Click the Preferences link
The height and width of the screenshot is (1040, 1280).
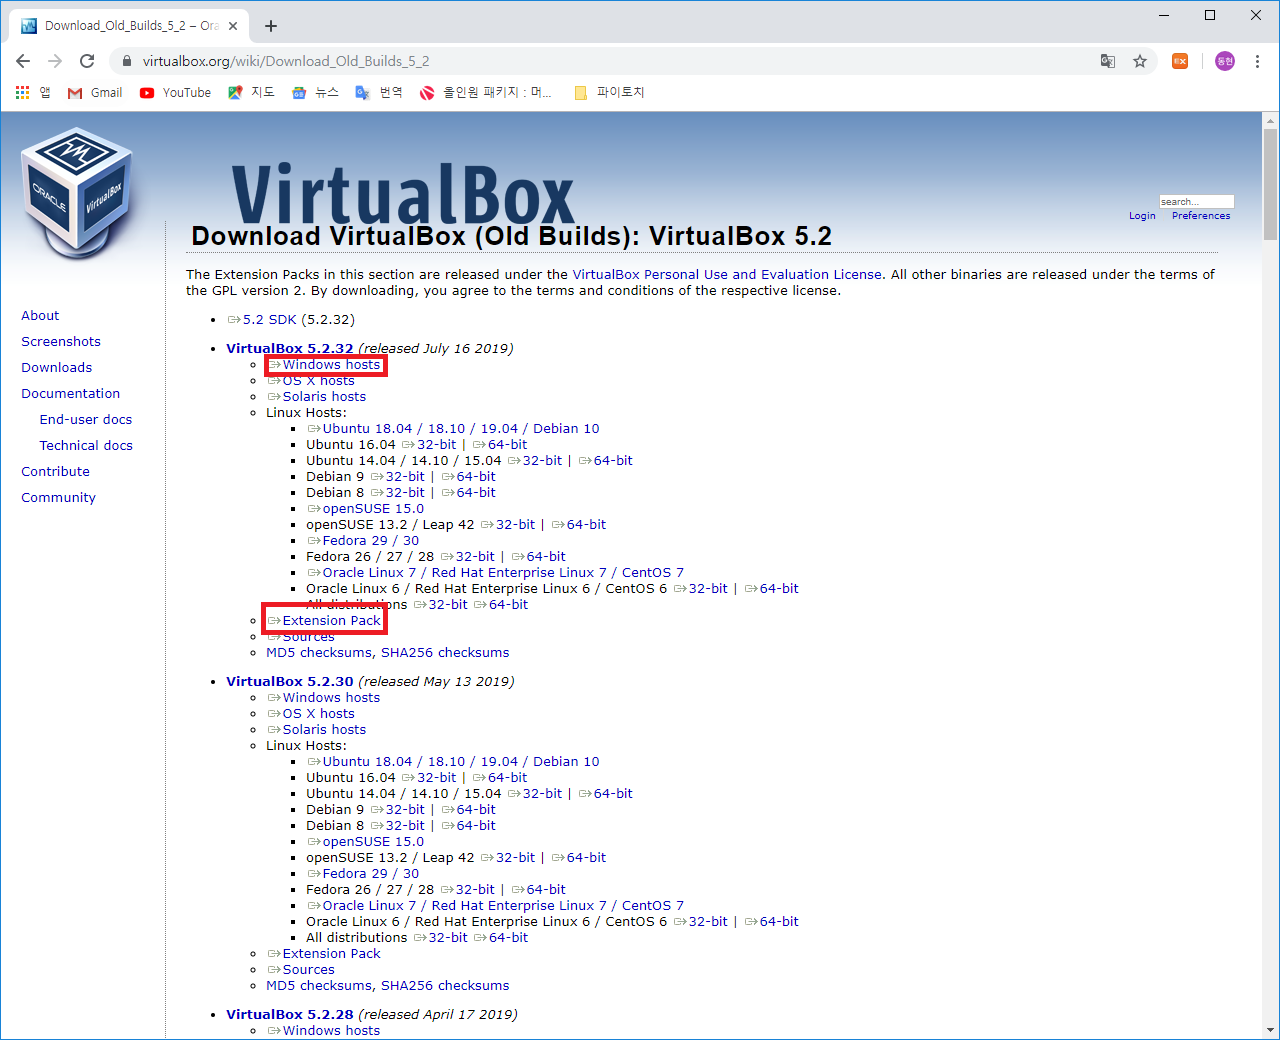pos(1201,216)
